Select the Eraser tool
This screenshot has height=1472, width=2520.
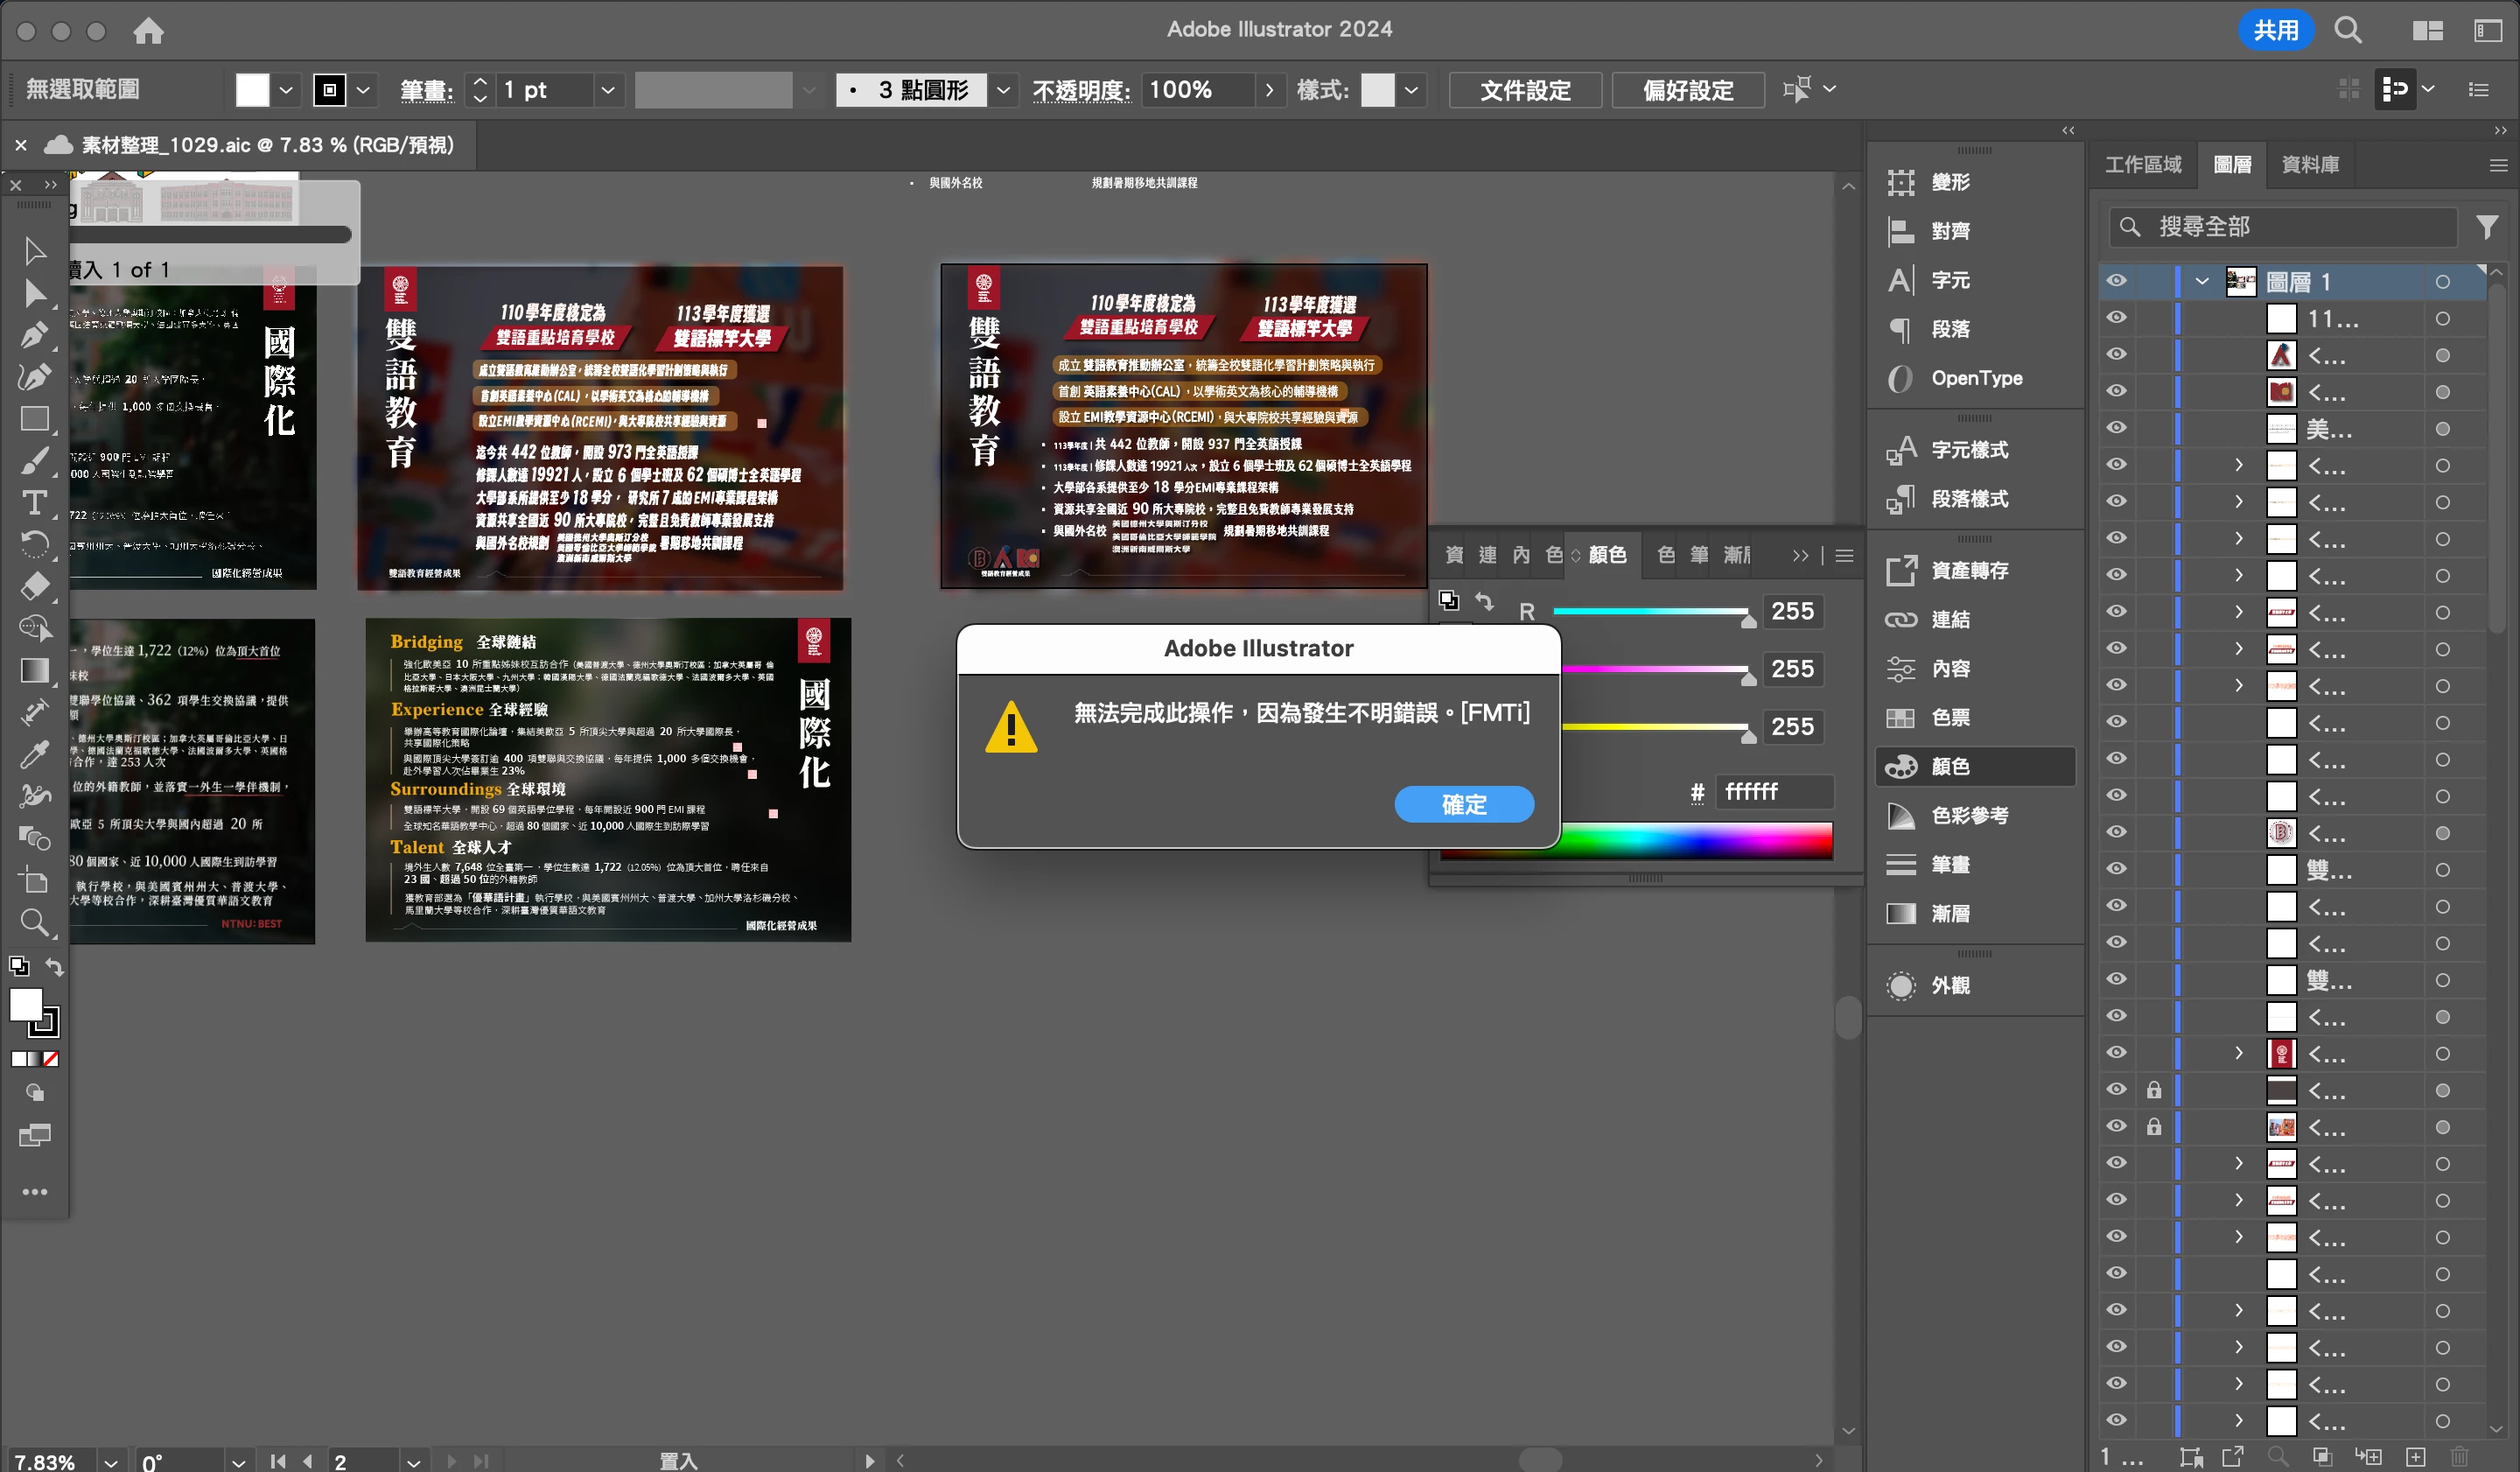click(35, 585)
